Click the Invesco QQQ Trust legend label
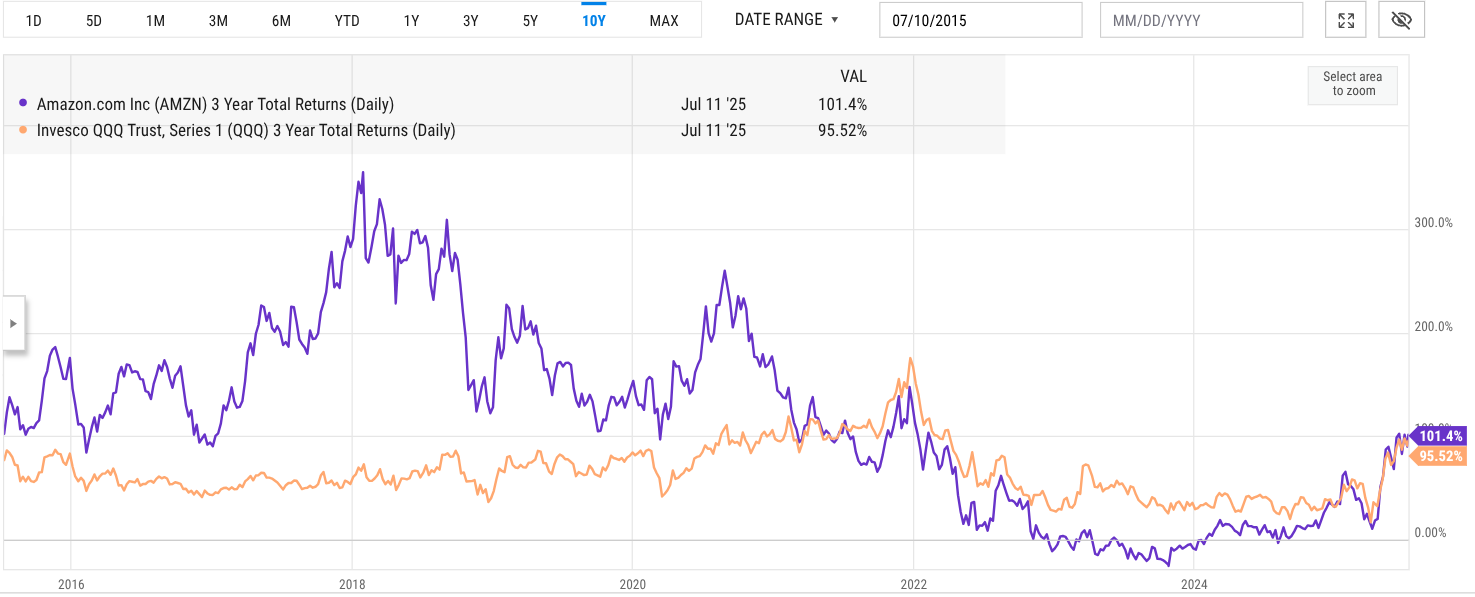 click(x=246, y=130)
